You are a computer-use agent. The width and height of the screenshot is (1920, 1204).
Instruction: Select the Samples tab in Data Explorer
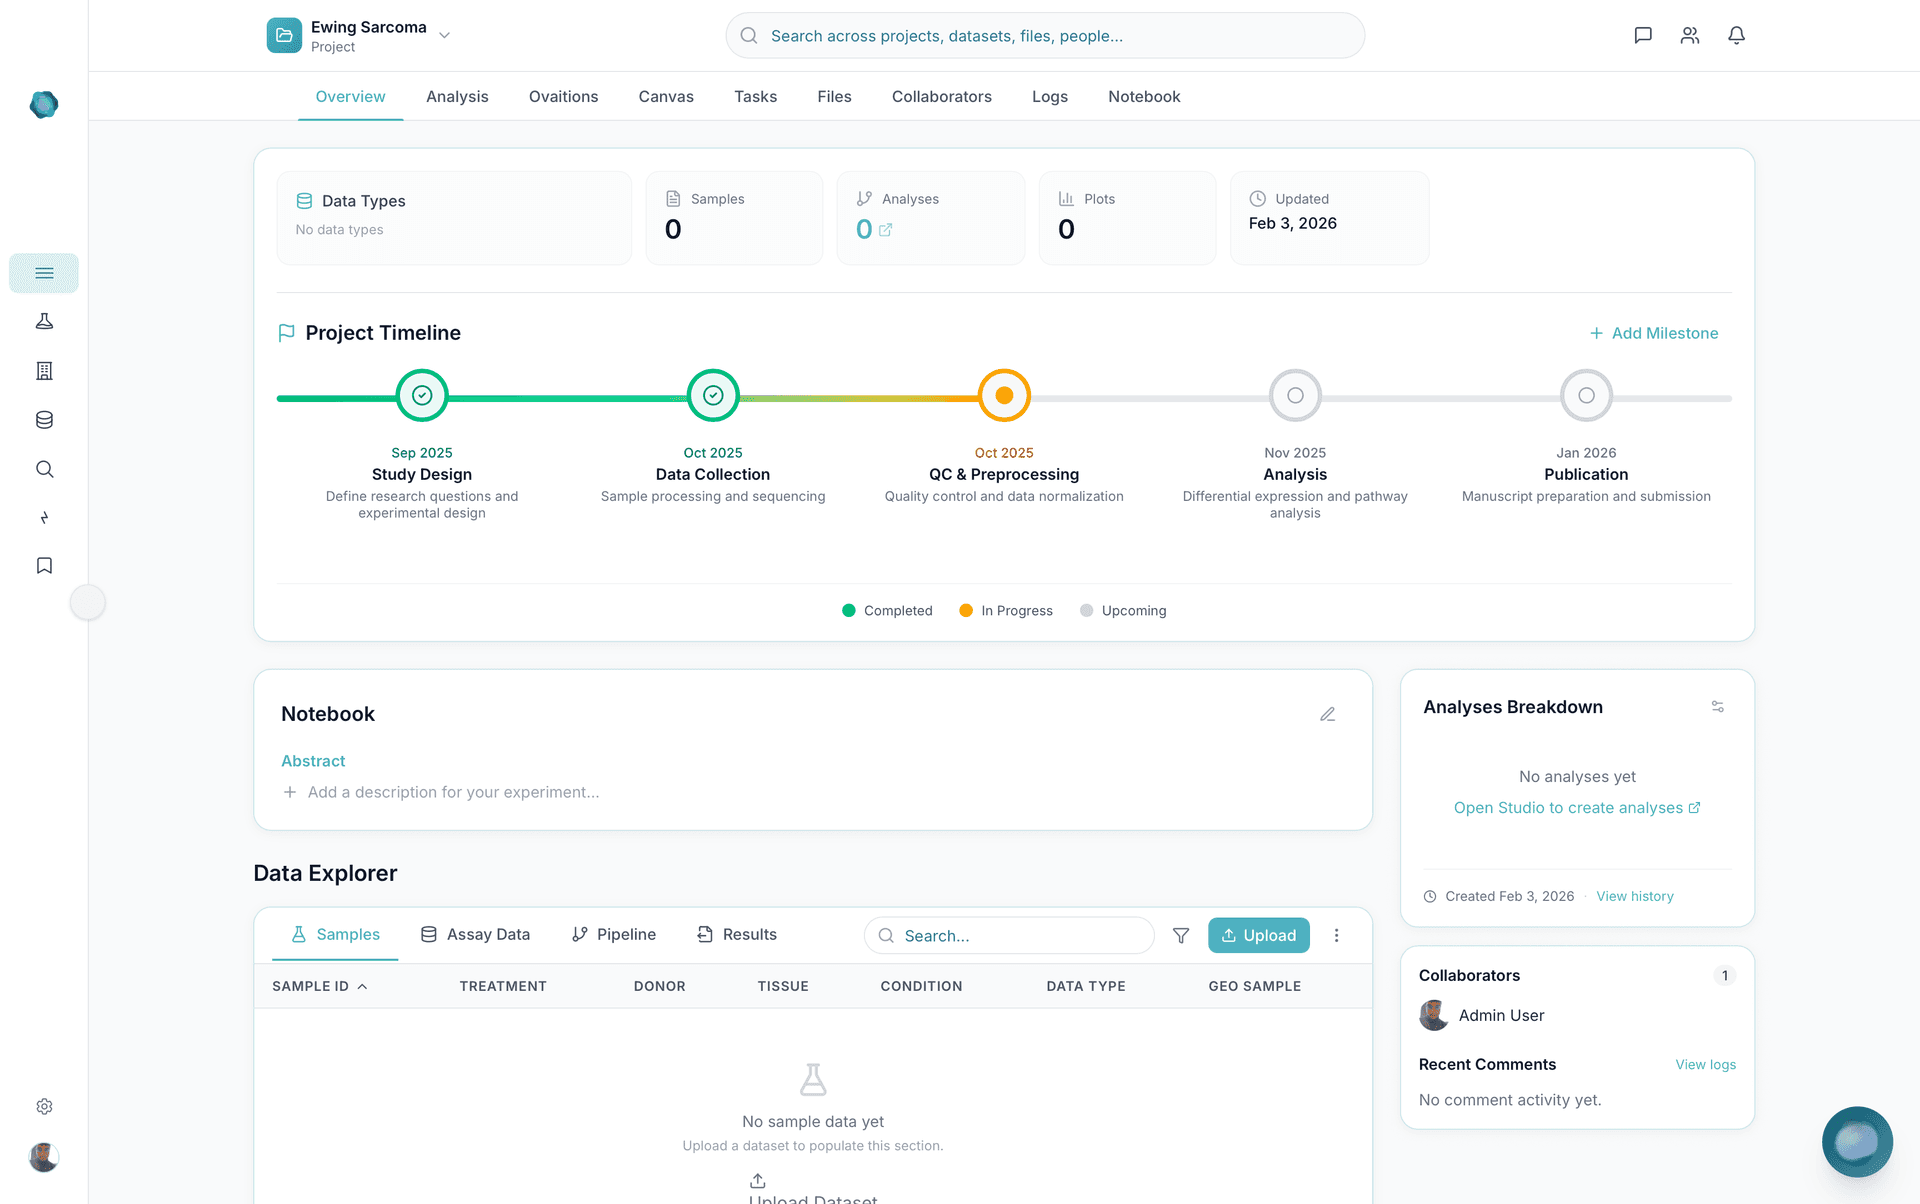335,934
